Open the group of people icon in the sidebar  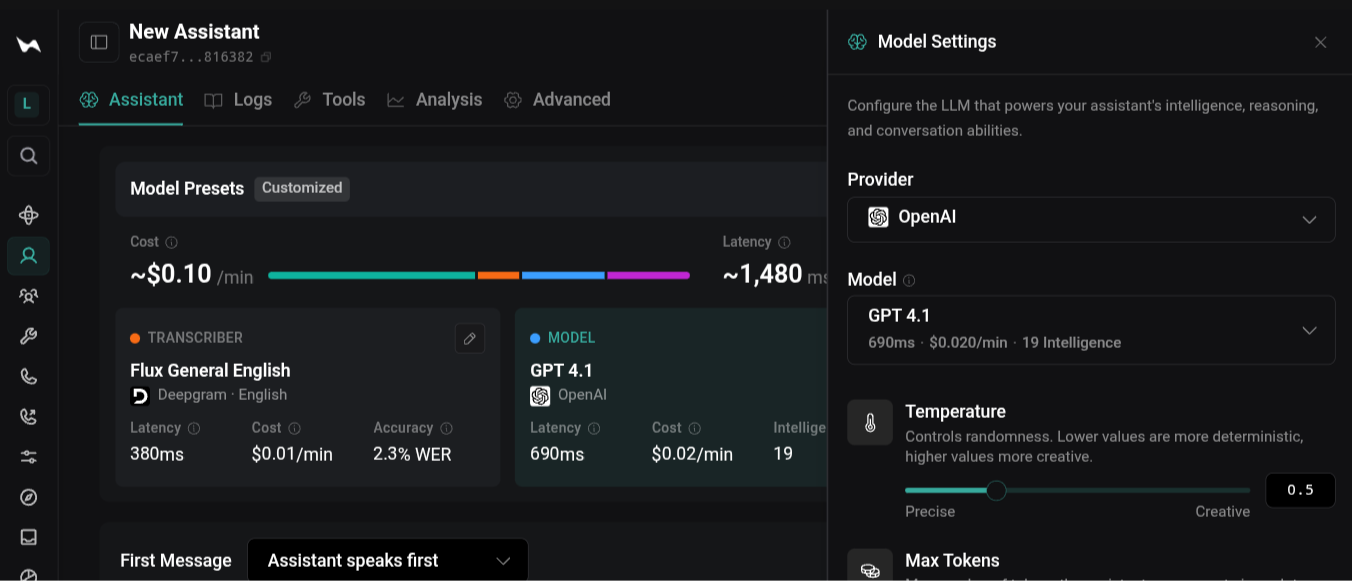tap(28, 296)
